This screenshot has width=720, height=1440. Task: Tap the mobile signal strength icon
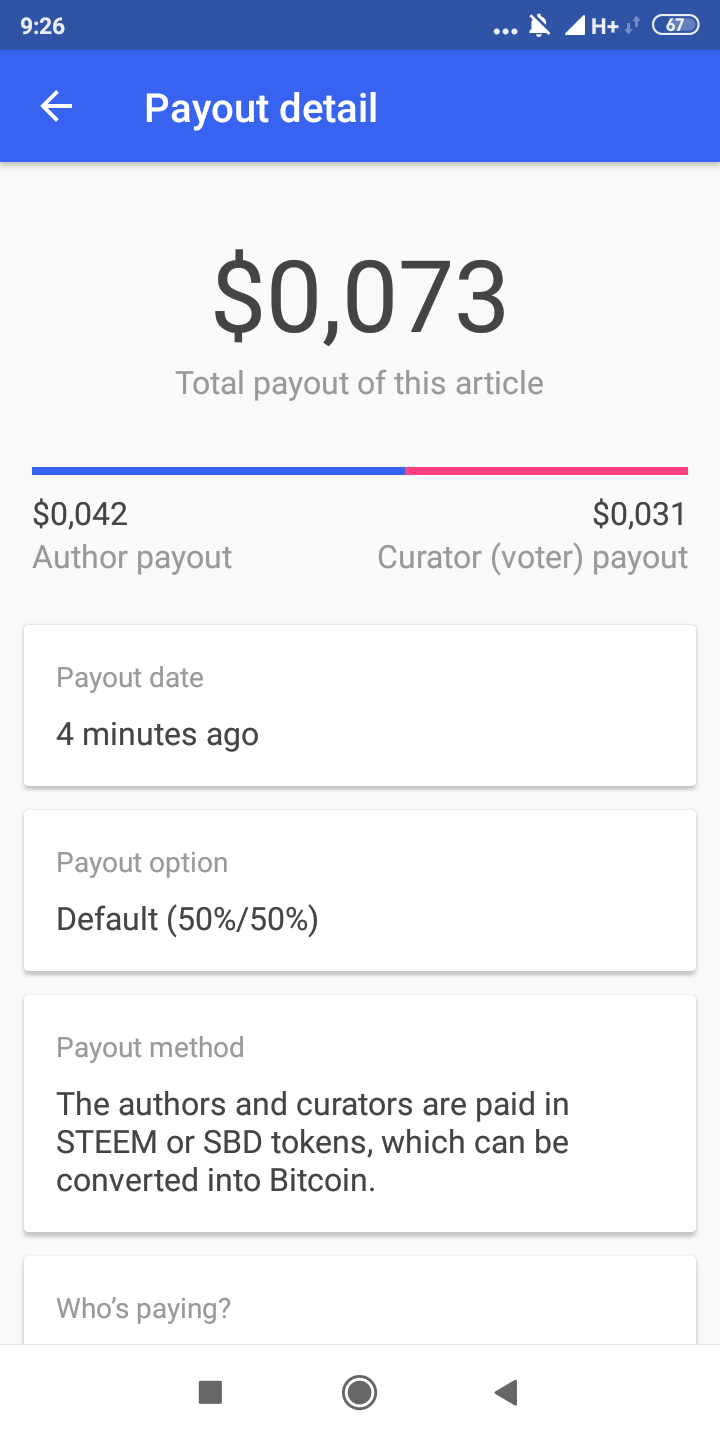pos(575,26)
